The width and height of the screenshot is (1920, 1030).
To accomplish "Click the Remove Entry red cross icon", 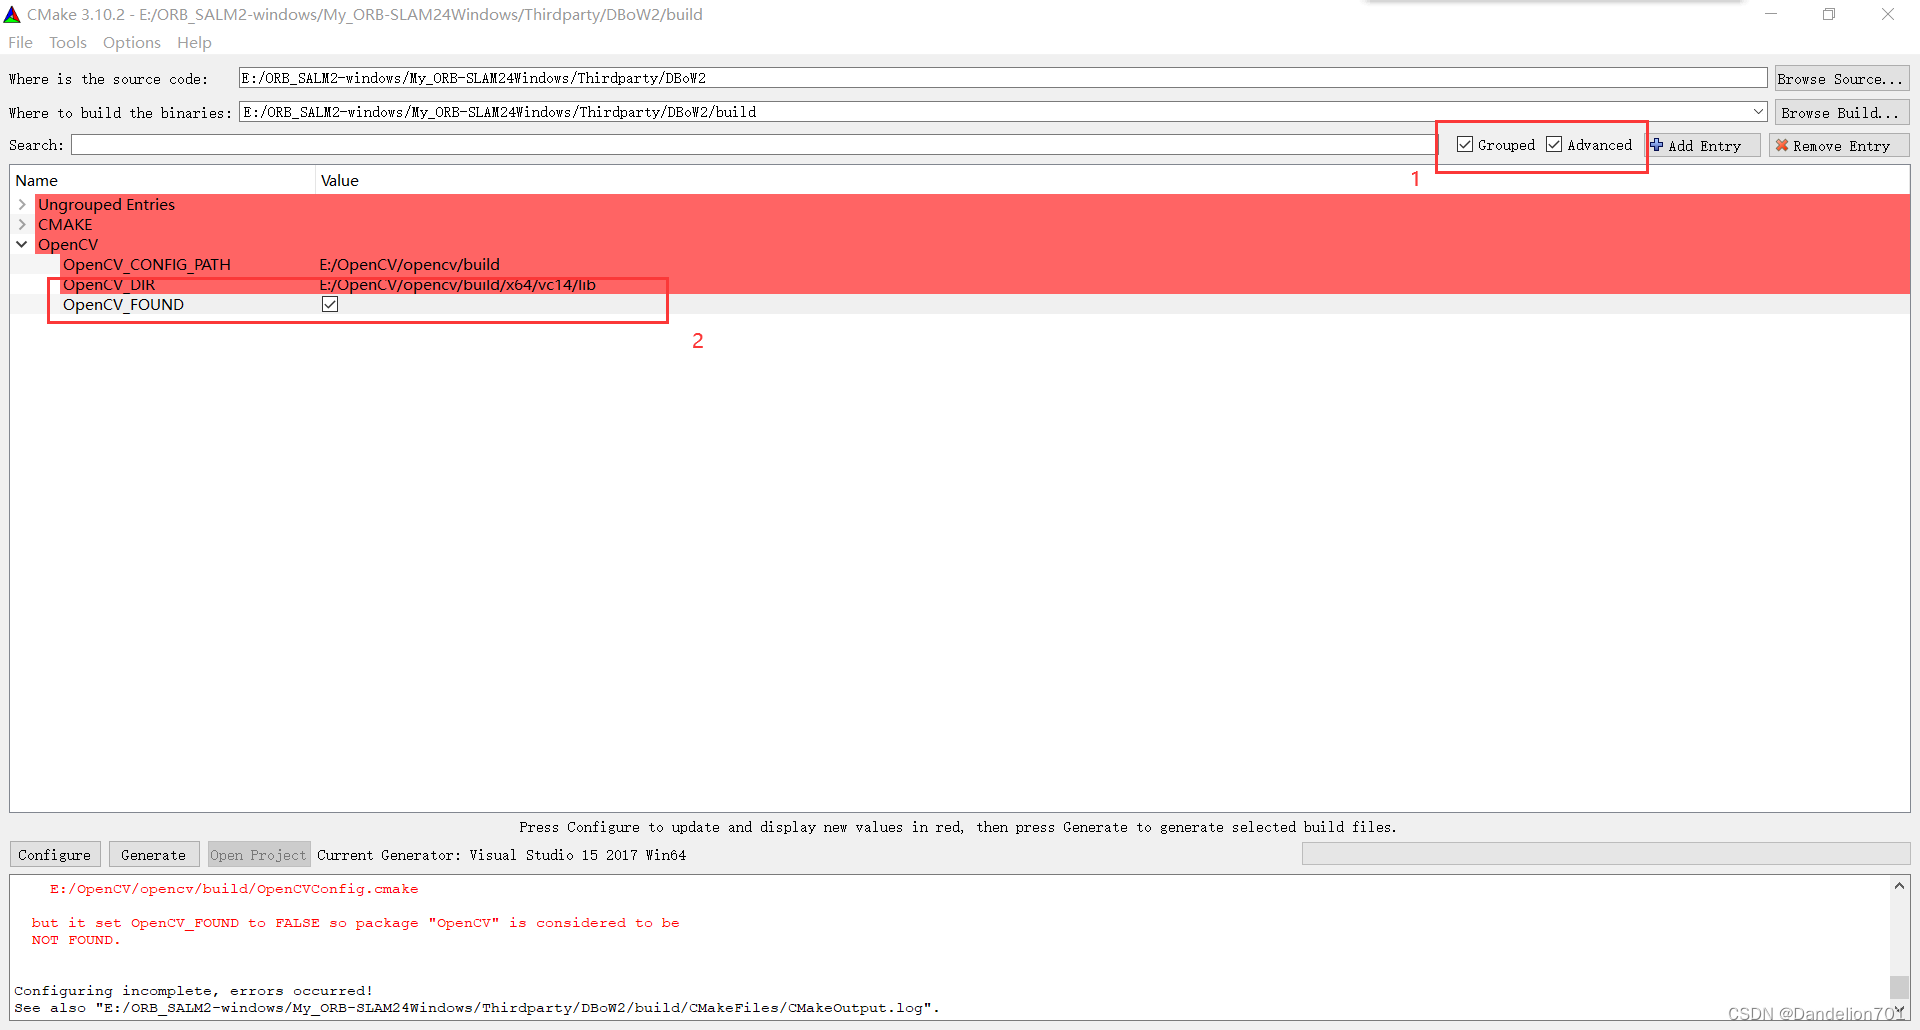I will [x=1783, y=145].
